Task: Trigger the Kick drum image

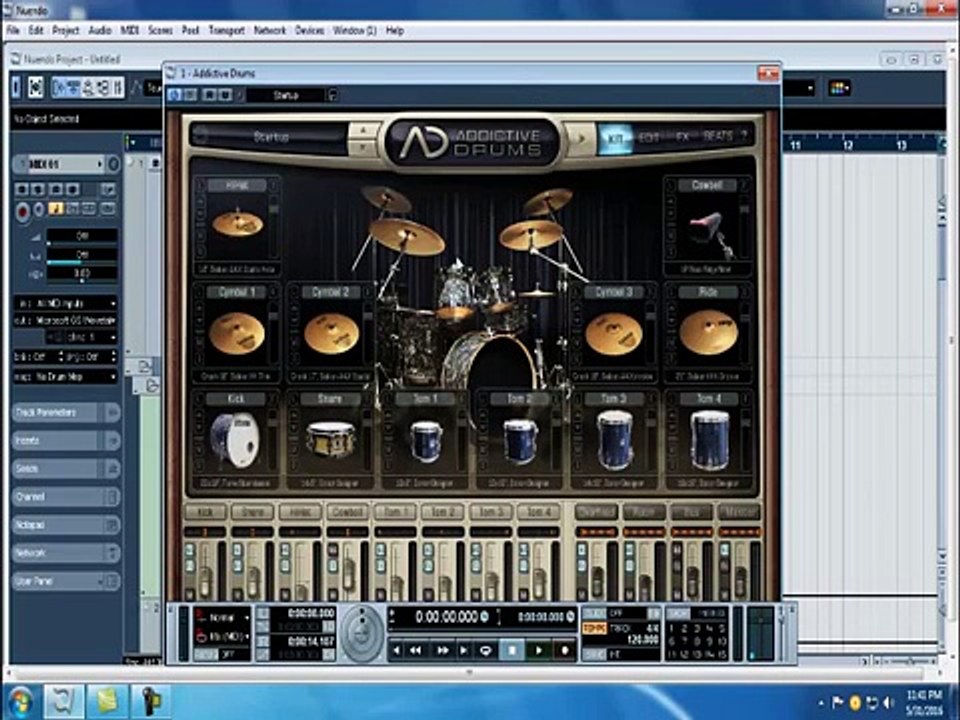Action: [x=235, y=440]
